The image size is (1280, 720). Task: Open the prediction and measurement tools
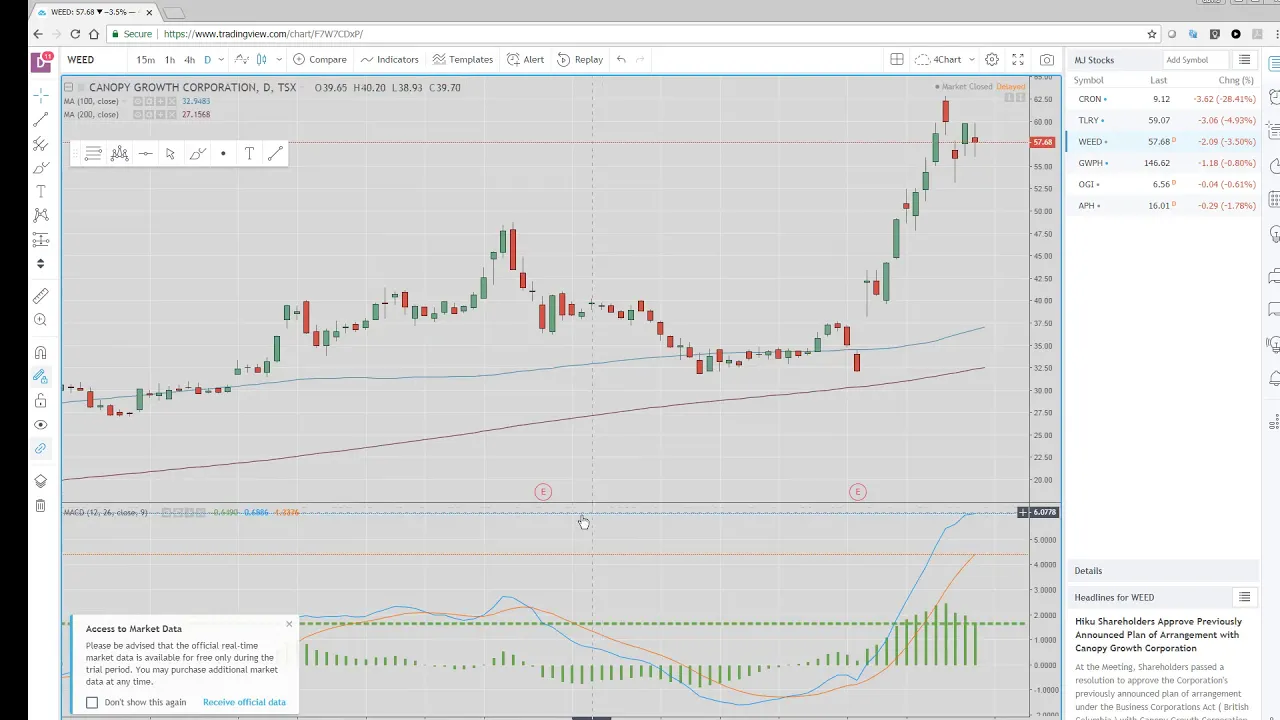[x=40, y=239]
